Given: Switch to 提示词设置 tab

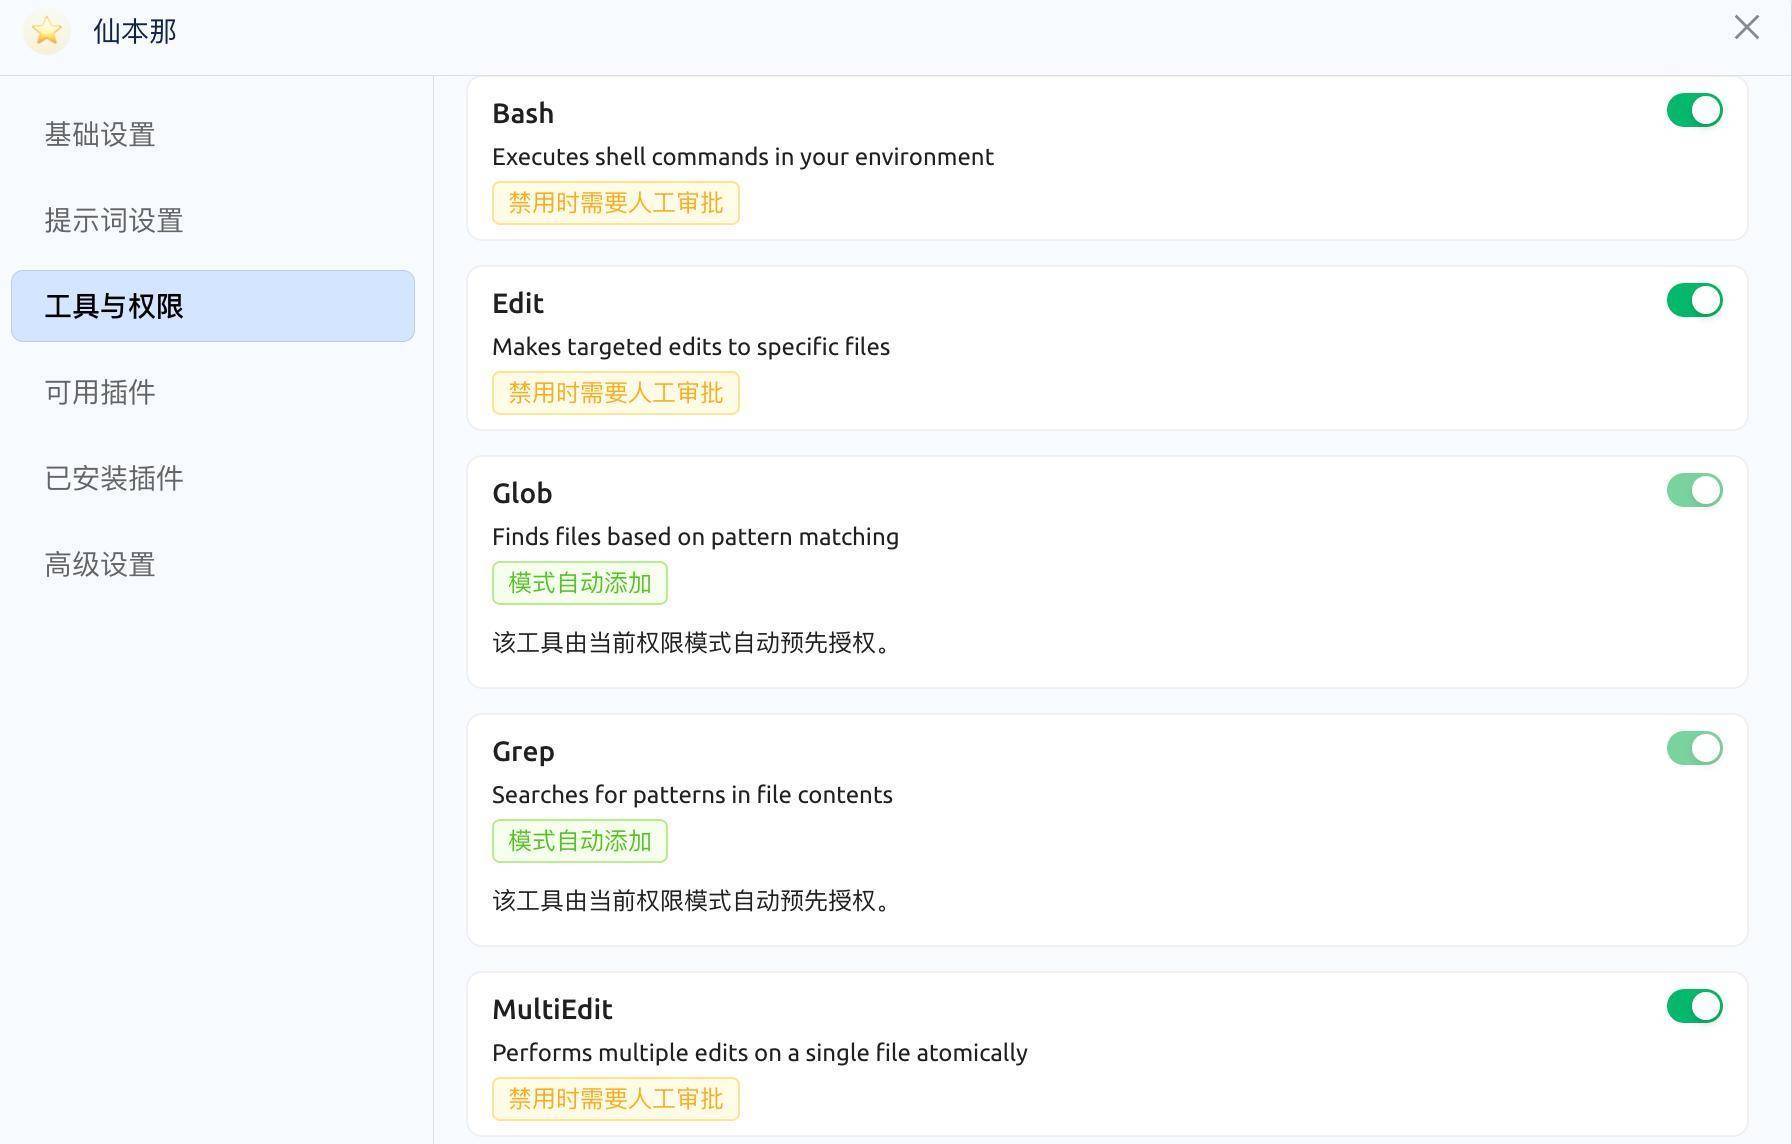Looking at the screenshot, I should click(114, 220).
